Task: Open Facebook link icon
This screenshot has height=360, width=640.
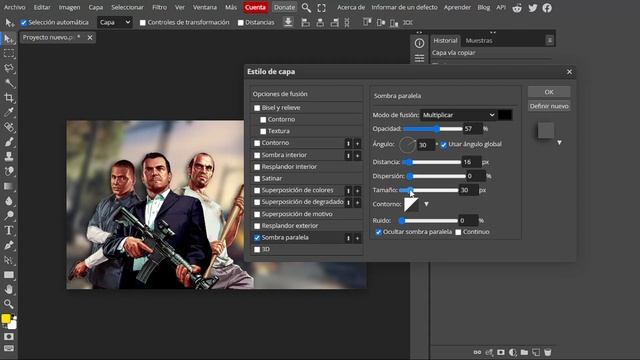Action: (x=547, y=7)
